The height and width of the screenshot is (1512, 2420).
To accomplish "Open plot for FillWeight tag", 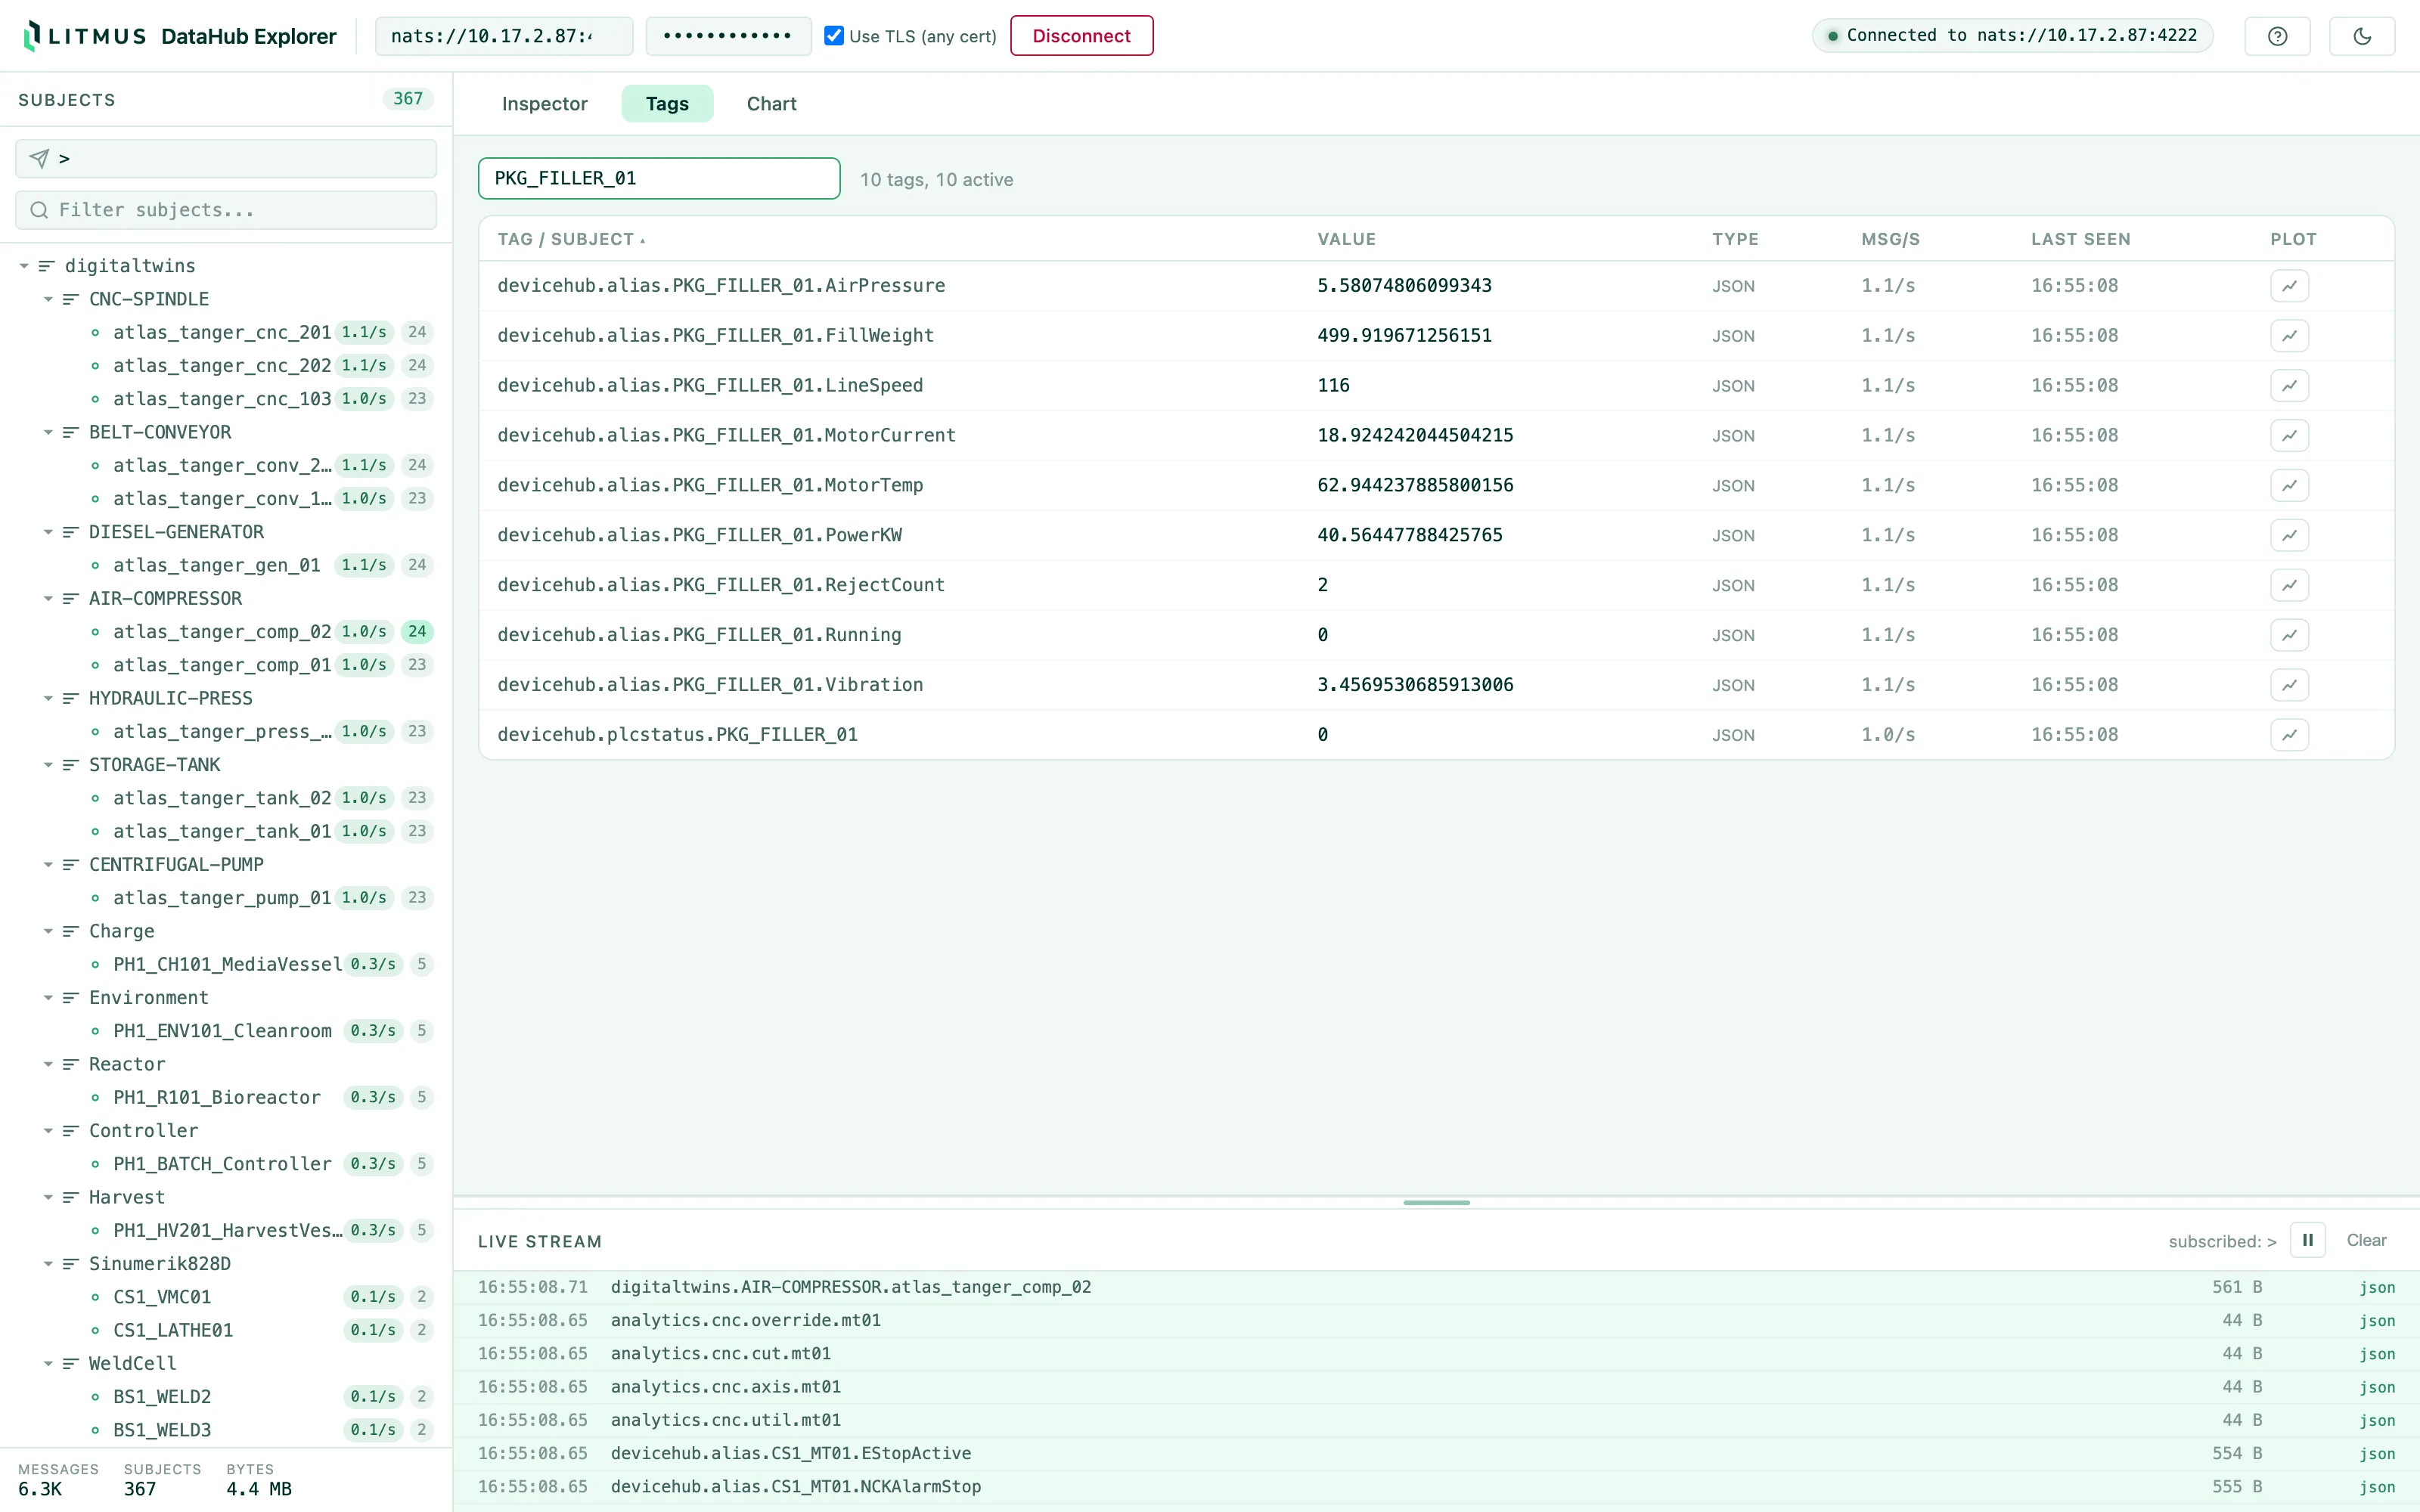I will pyautogui.click(x=2289, y=336).
